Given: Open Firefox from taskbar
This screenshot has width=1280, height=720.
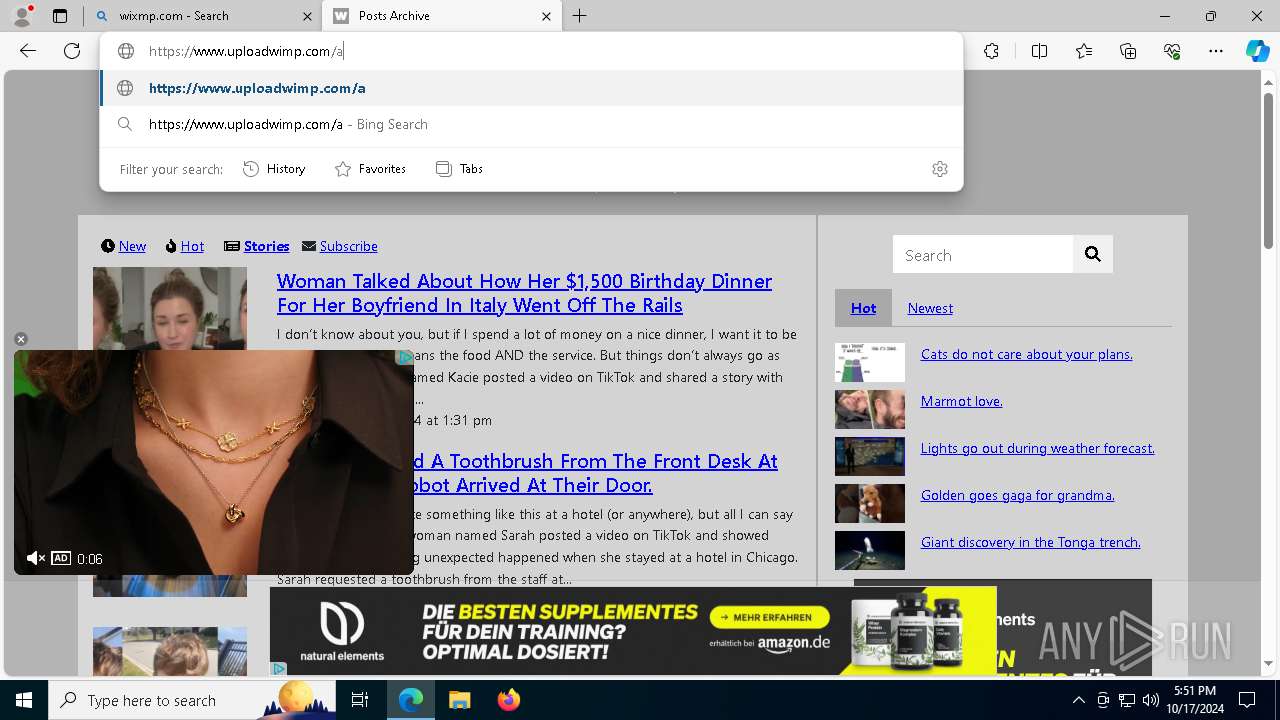Looking at the screenshot, I should (x=508, y=700).
